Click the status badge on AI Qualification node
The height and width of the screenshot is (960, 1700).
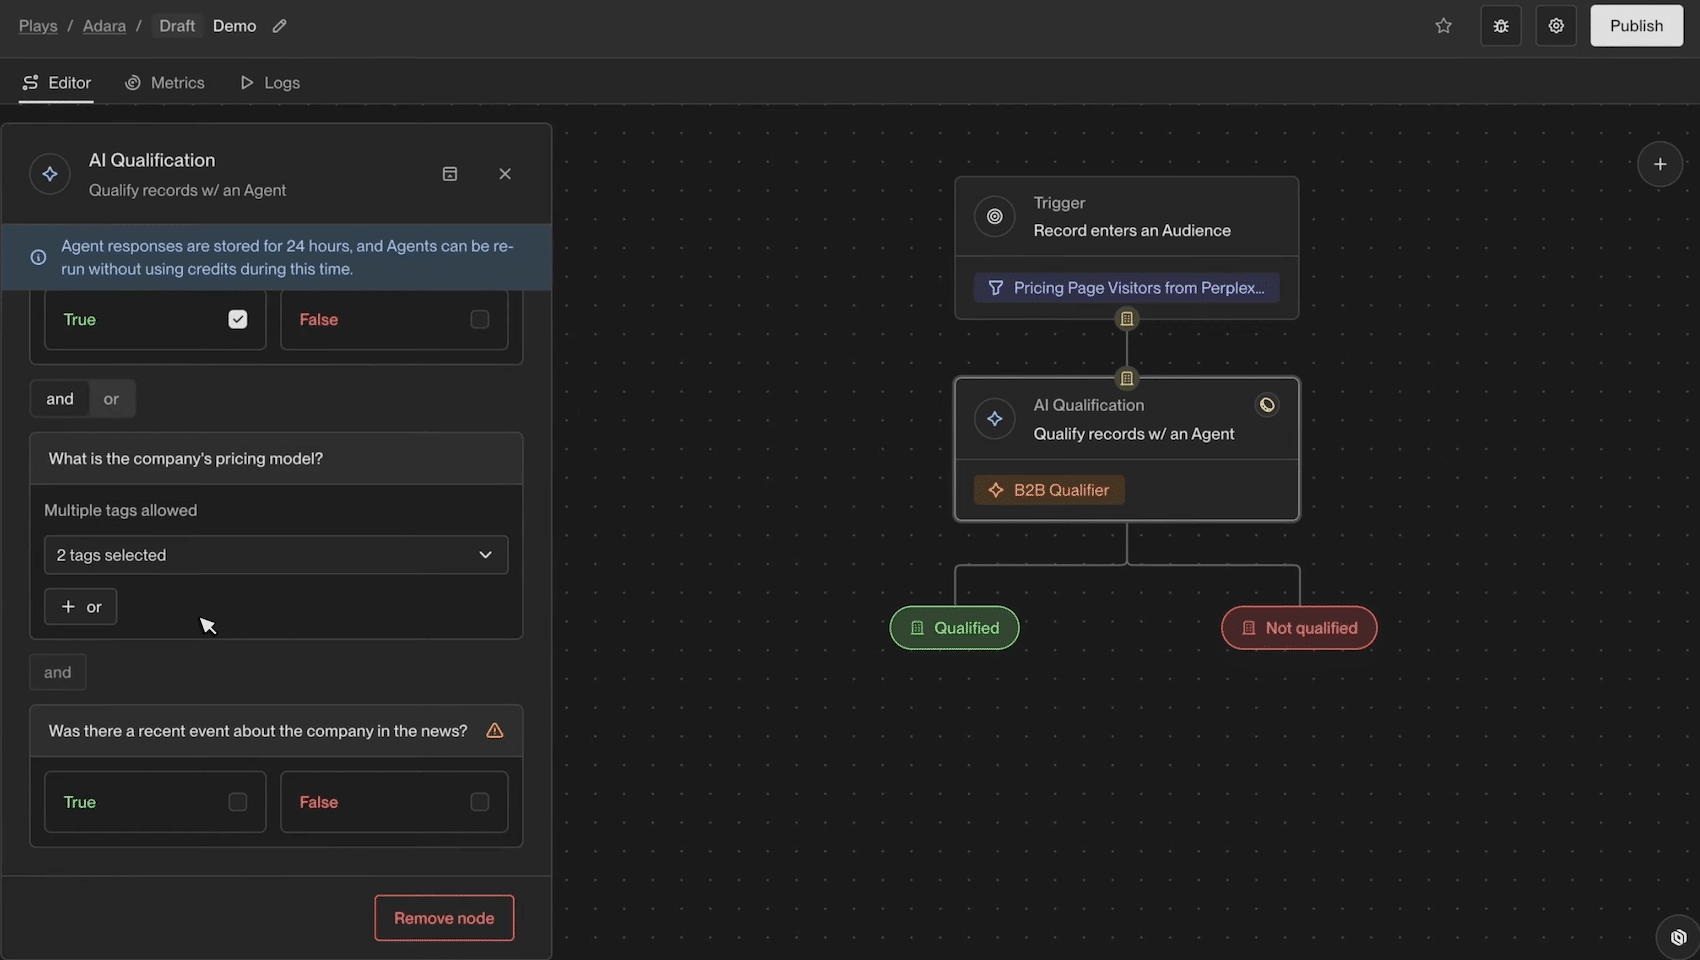pyautogui.click(x=1267, y=405)
